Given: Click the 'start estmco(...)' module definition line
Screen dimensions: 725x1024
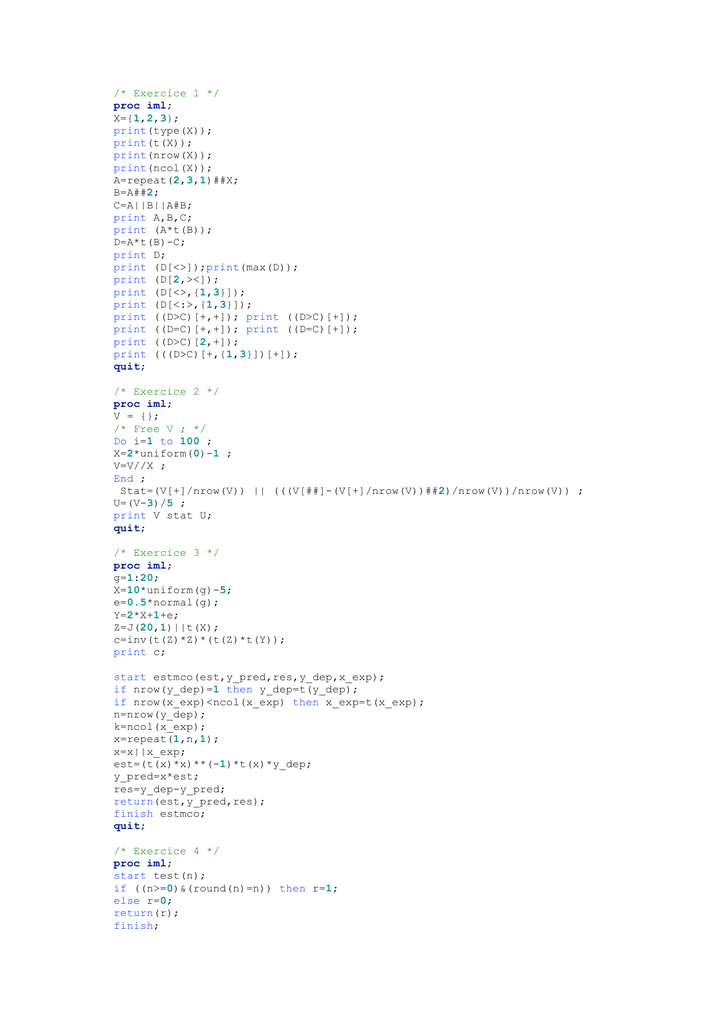Looking at the screenshot, I should 249,677.
